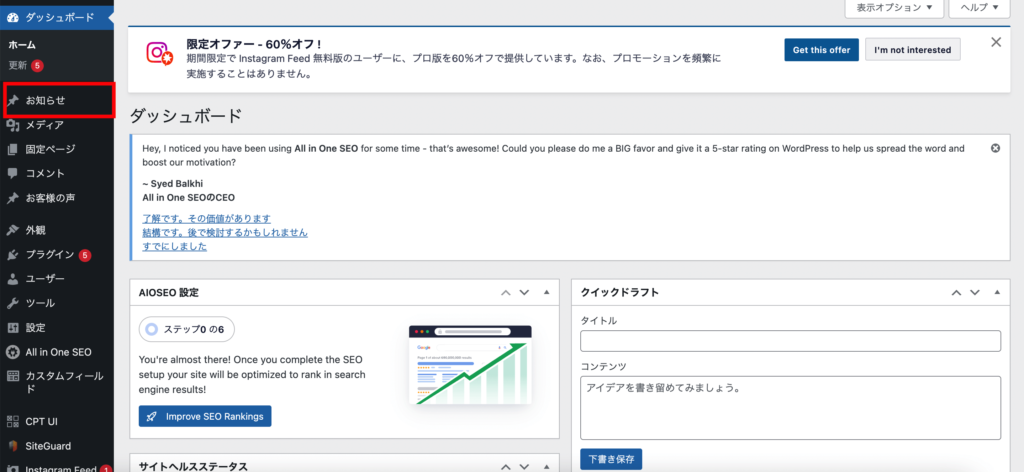The image size is (1024, 472).
Task: Click the Get this offer button
Action: pos(822,50)
